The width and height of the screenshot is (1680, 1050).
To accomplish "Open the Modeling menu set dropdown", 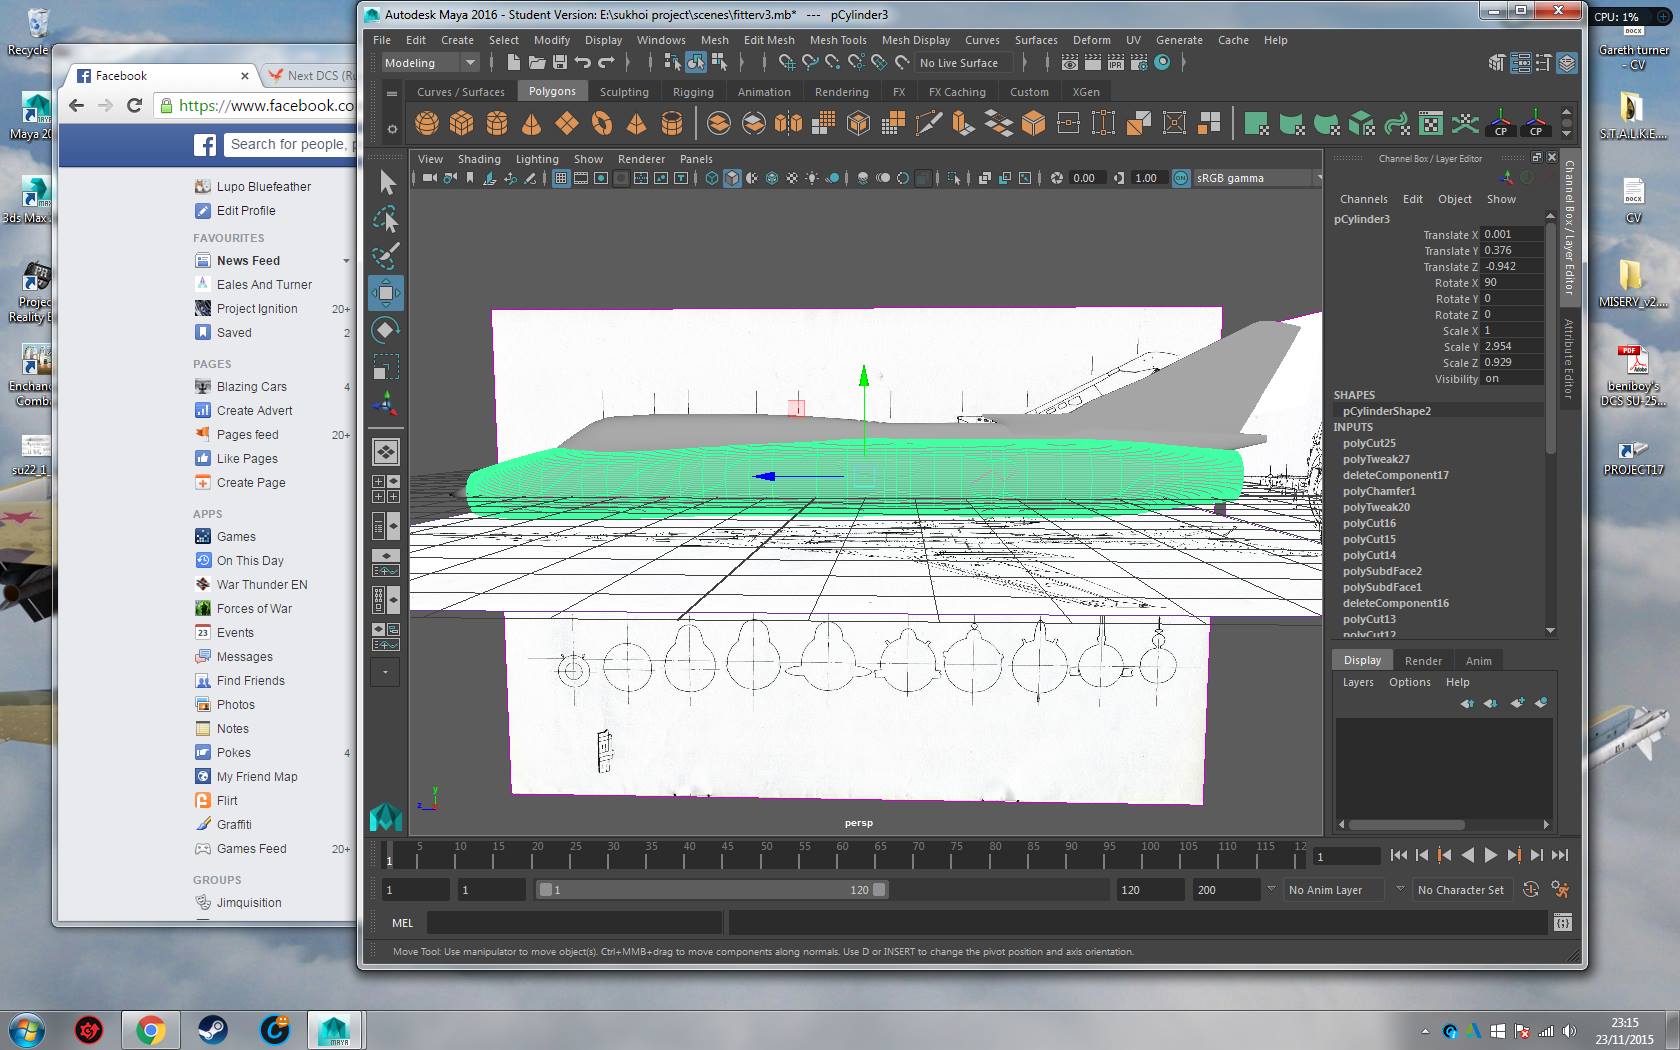I will point(431,63).
